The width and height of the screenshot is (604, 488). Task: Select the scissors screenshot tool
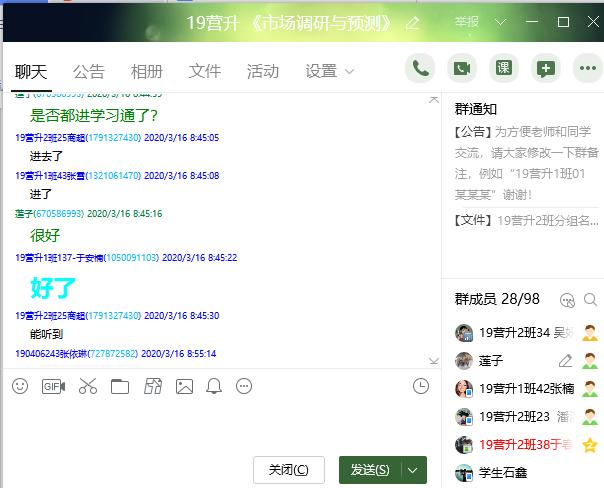87,386
